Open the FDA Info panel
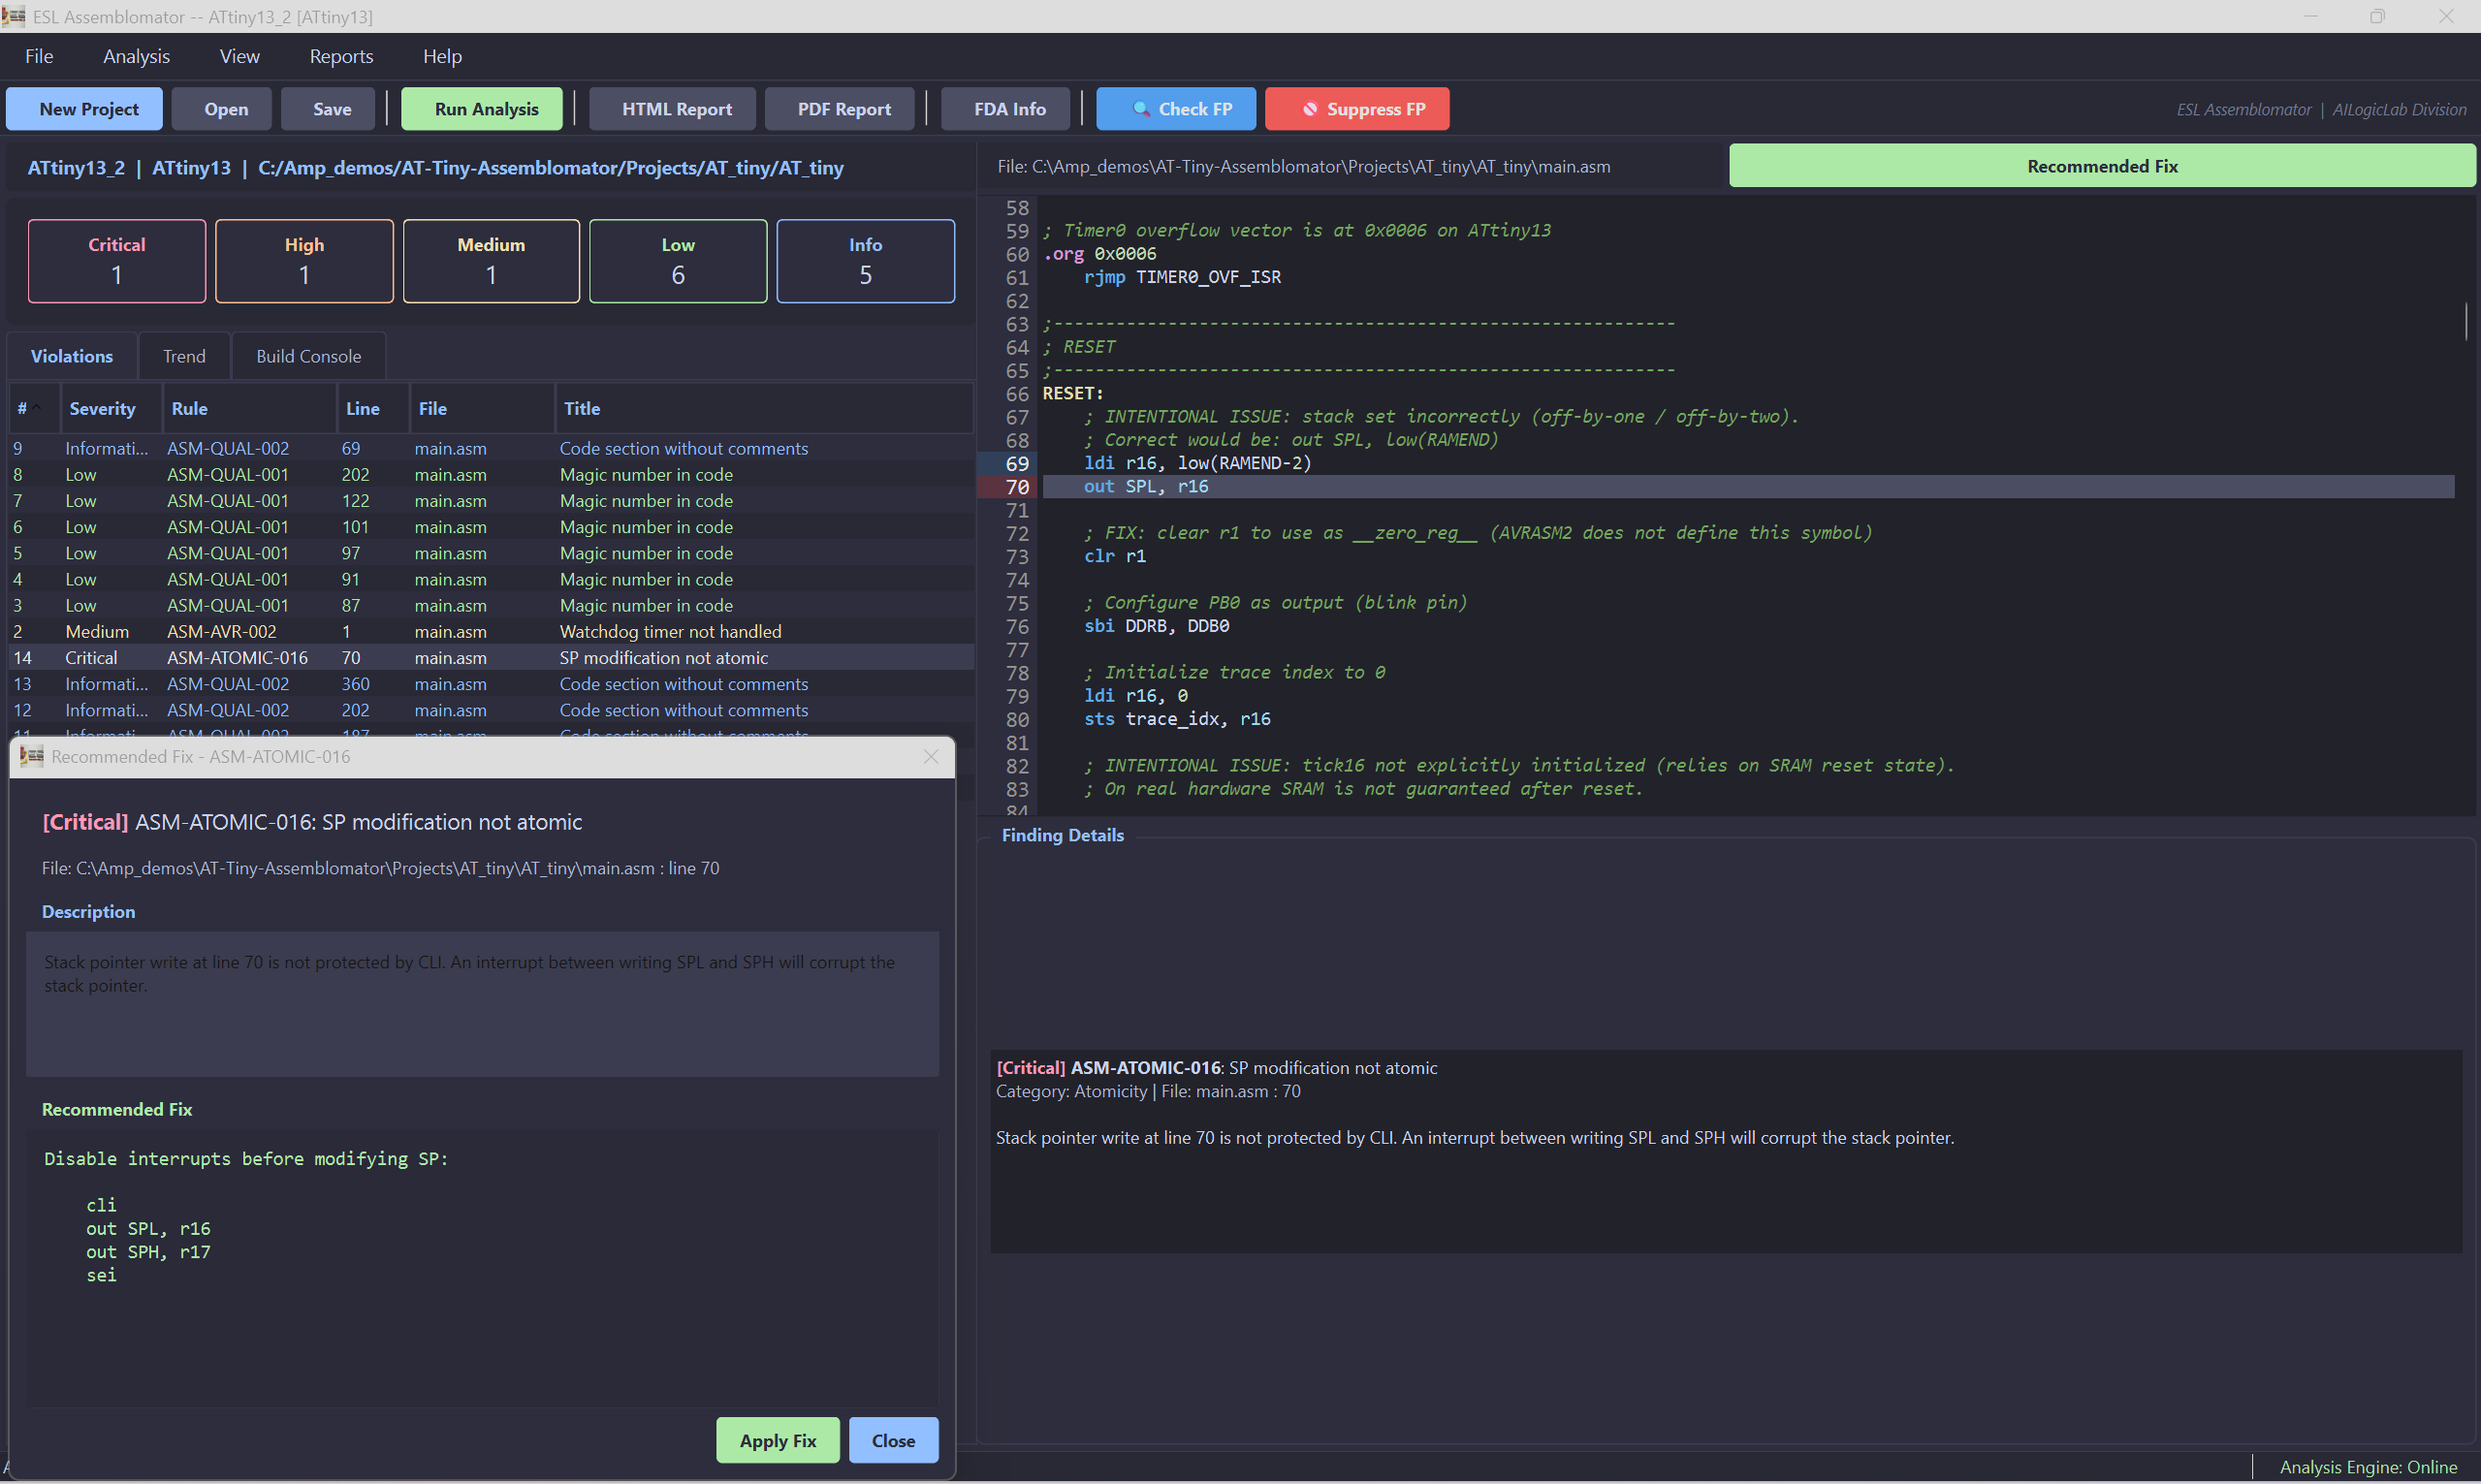 point(1005,108)
